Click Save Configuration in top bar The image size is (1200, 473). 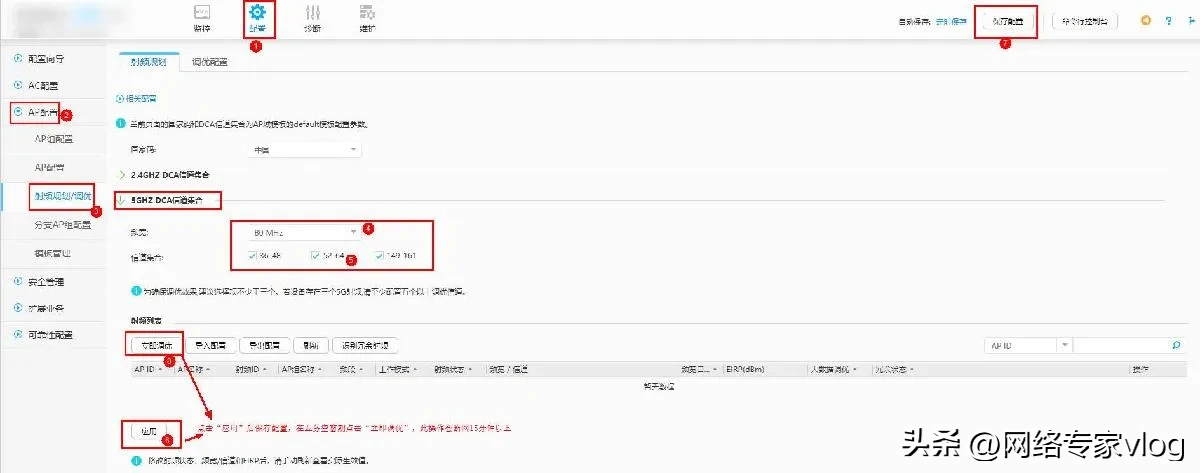pos(1007,20)
